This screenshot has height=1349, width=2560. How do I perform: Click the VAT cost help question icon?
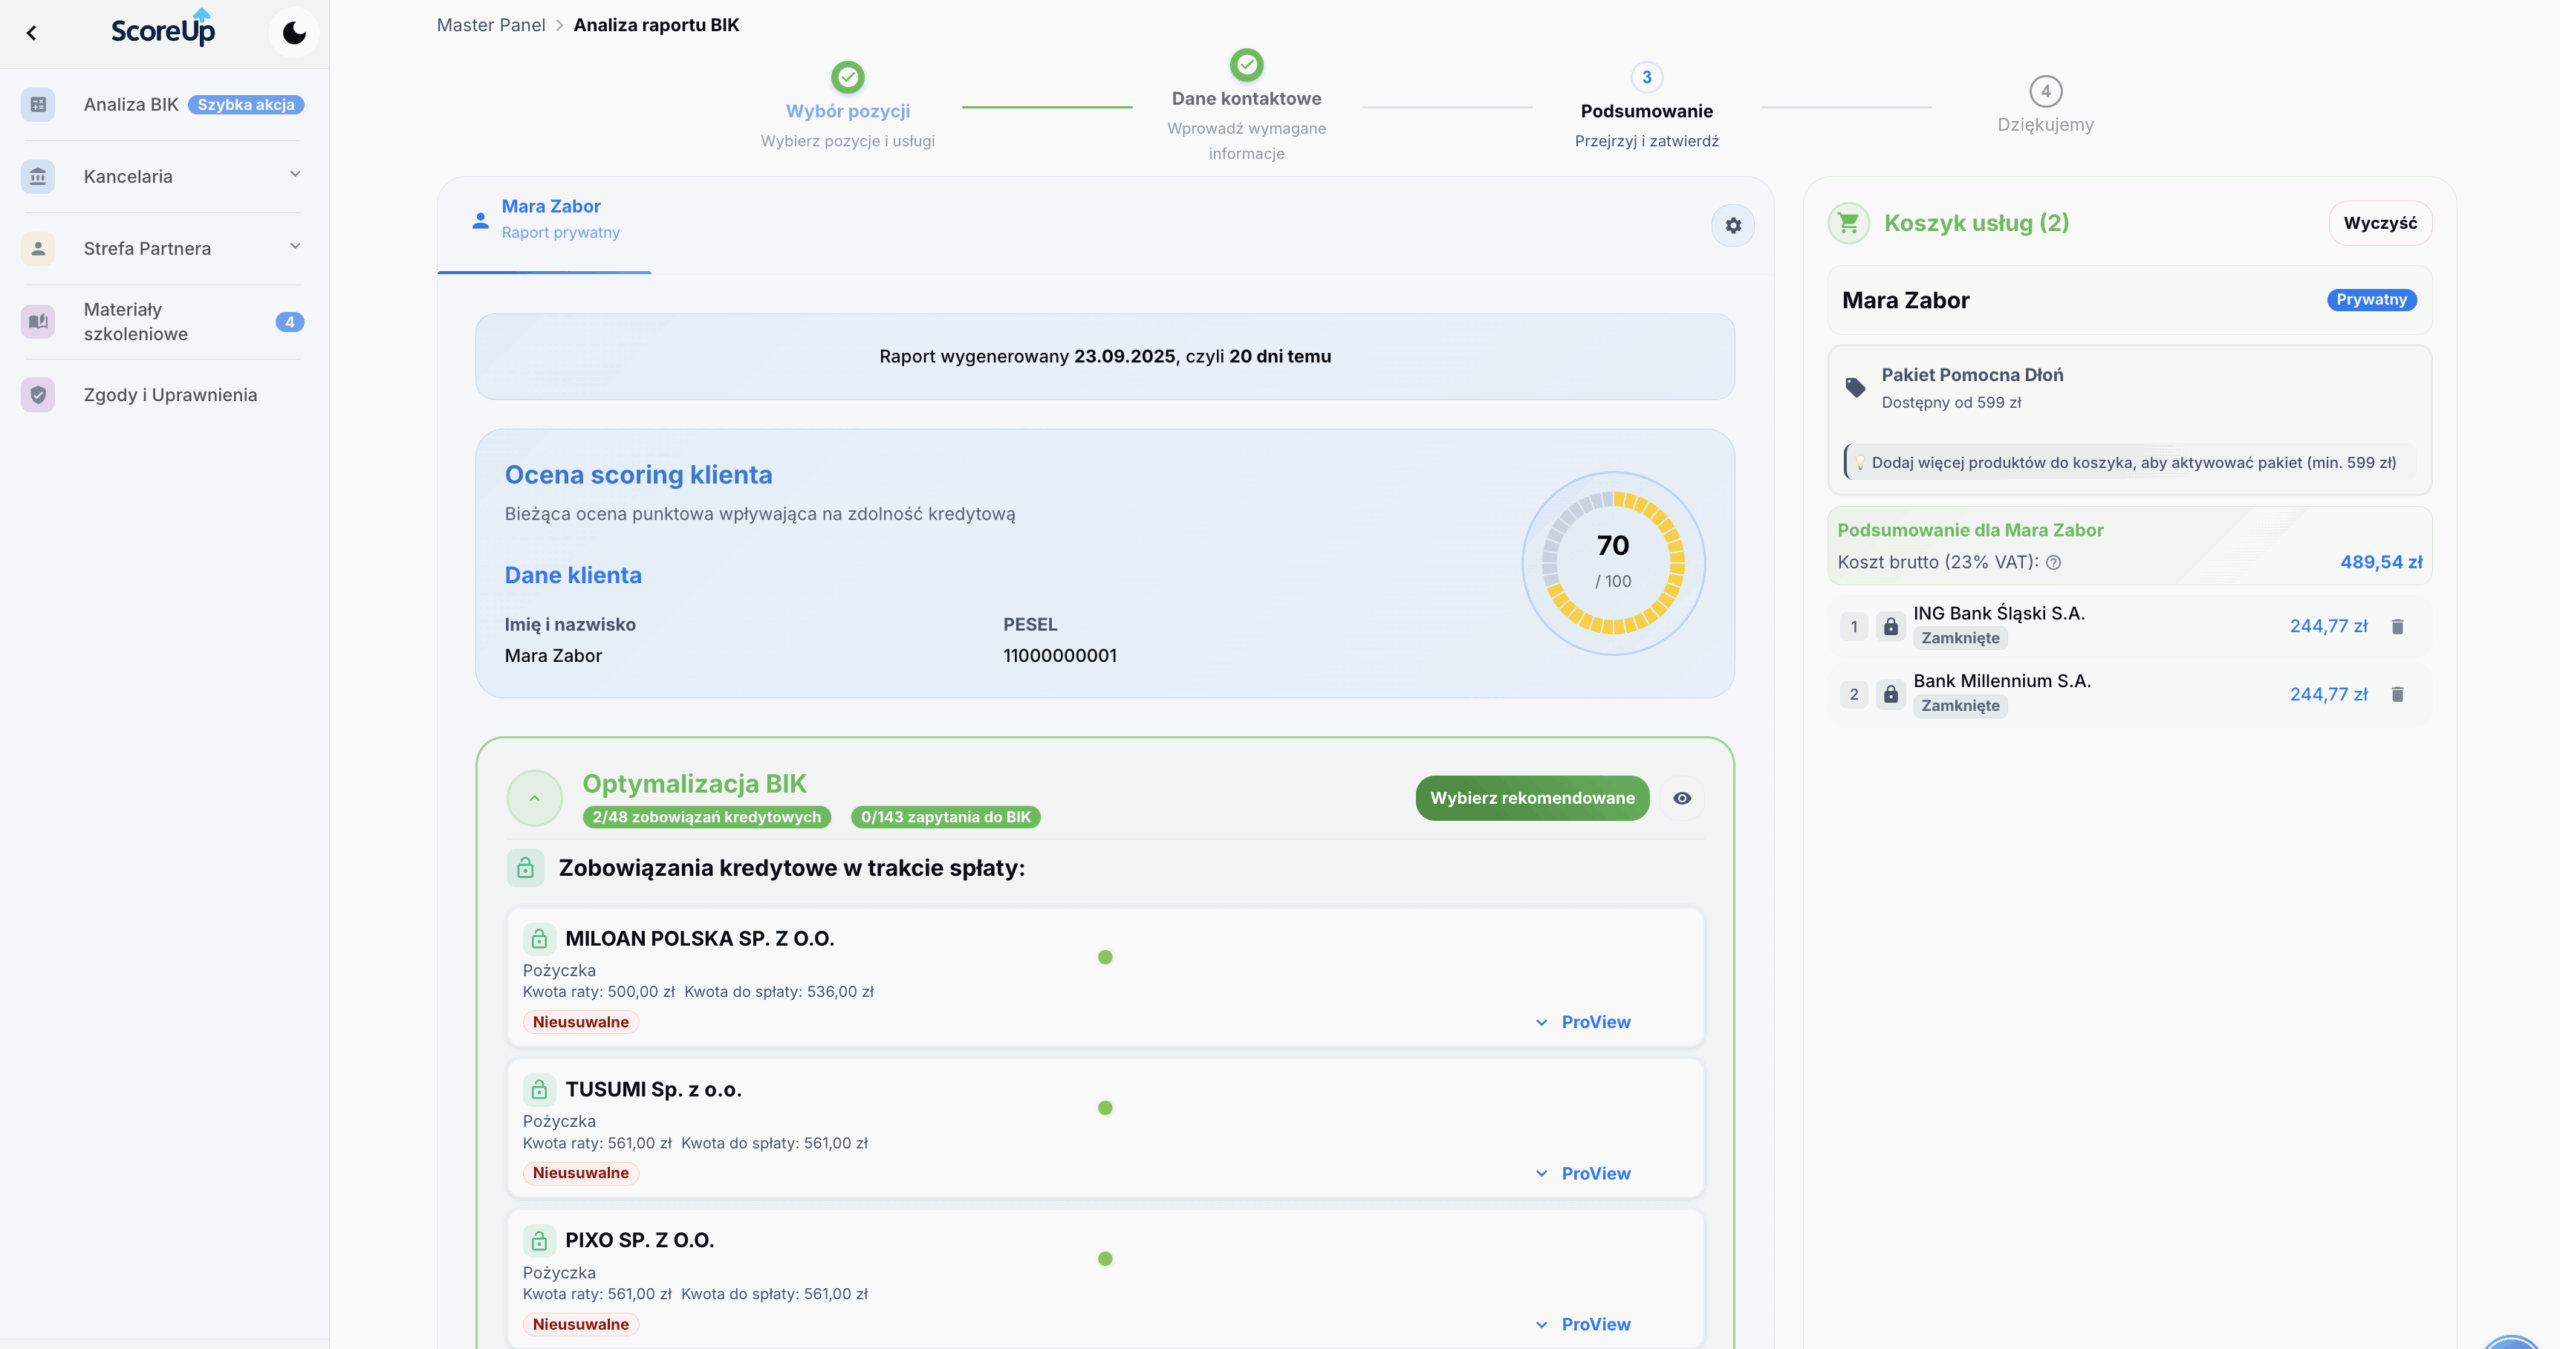point(2053,563)
